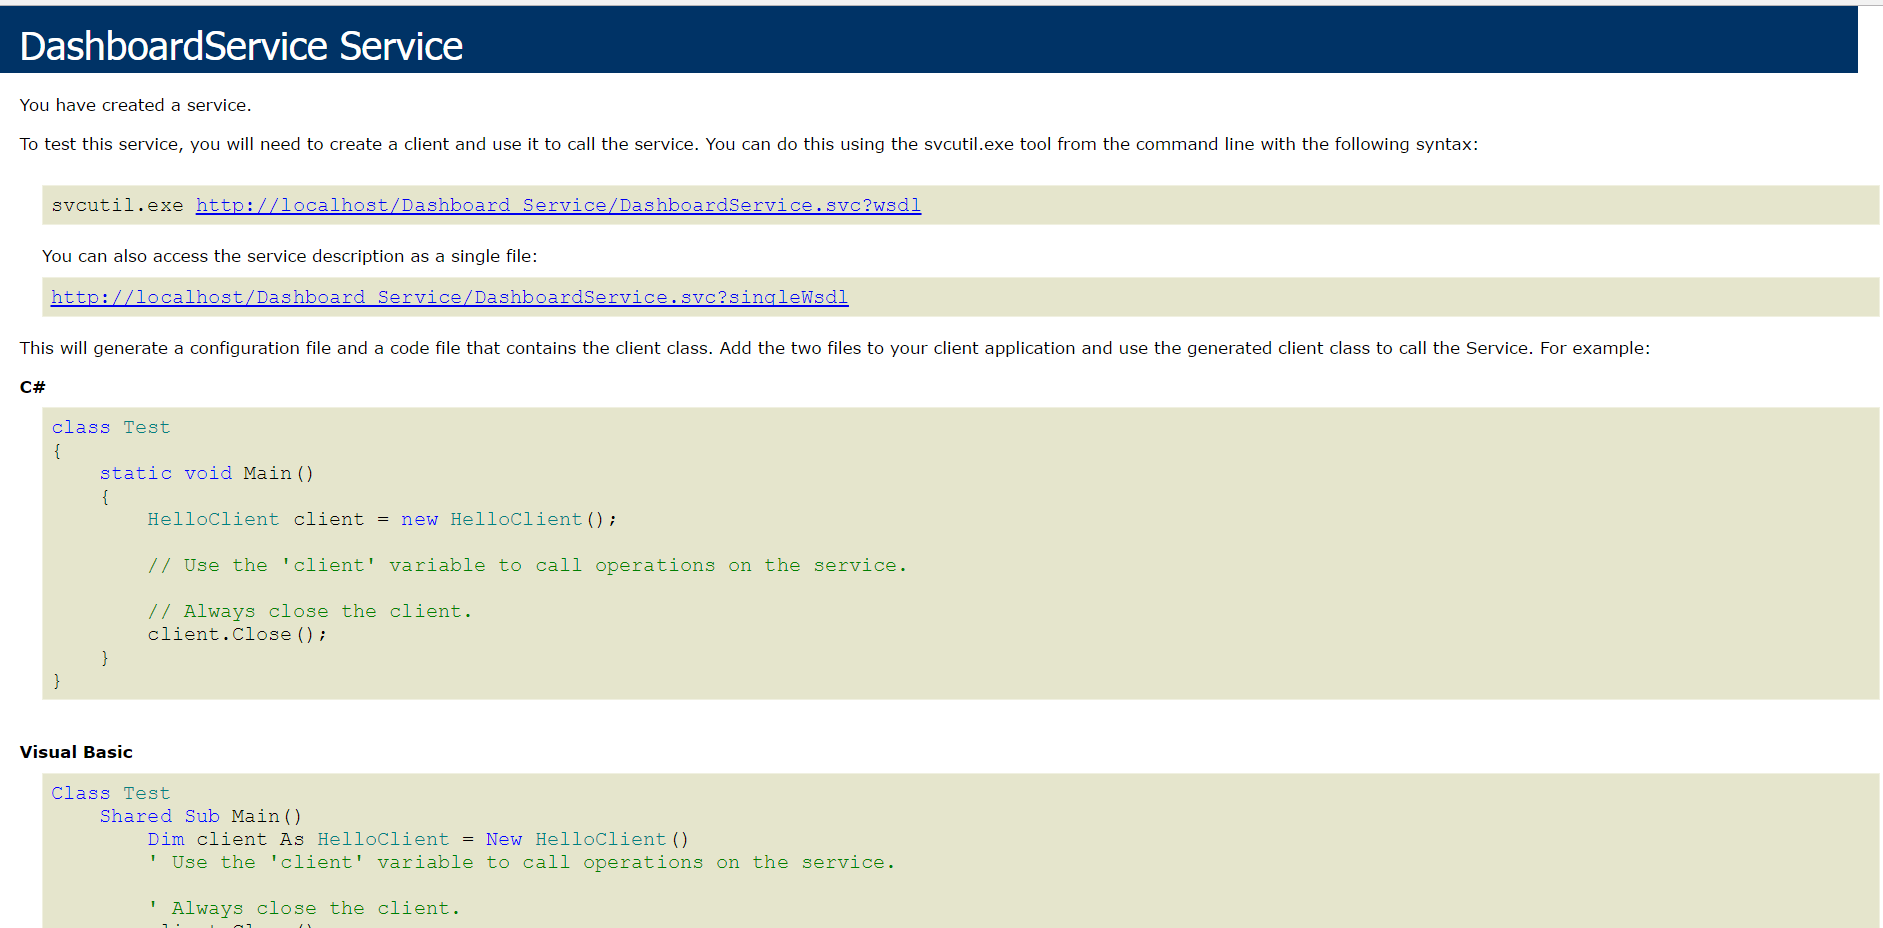Click 'You can also access the service description' text
The height and width of the screenshot is (928, 1883).
tap(290, 256)
